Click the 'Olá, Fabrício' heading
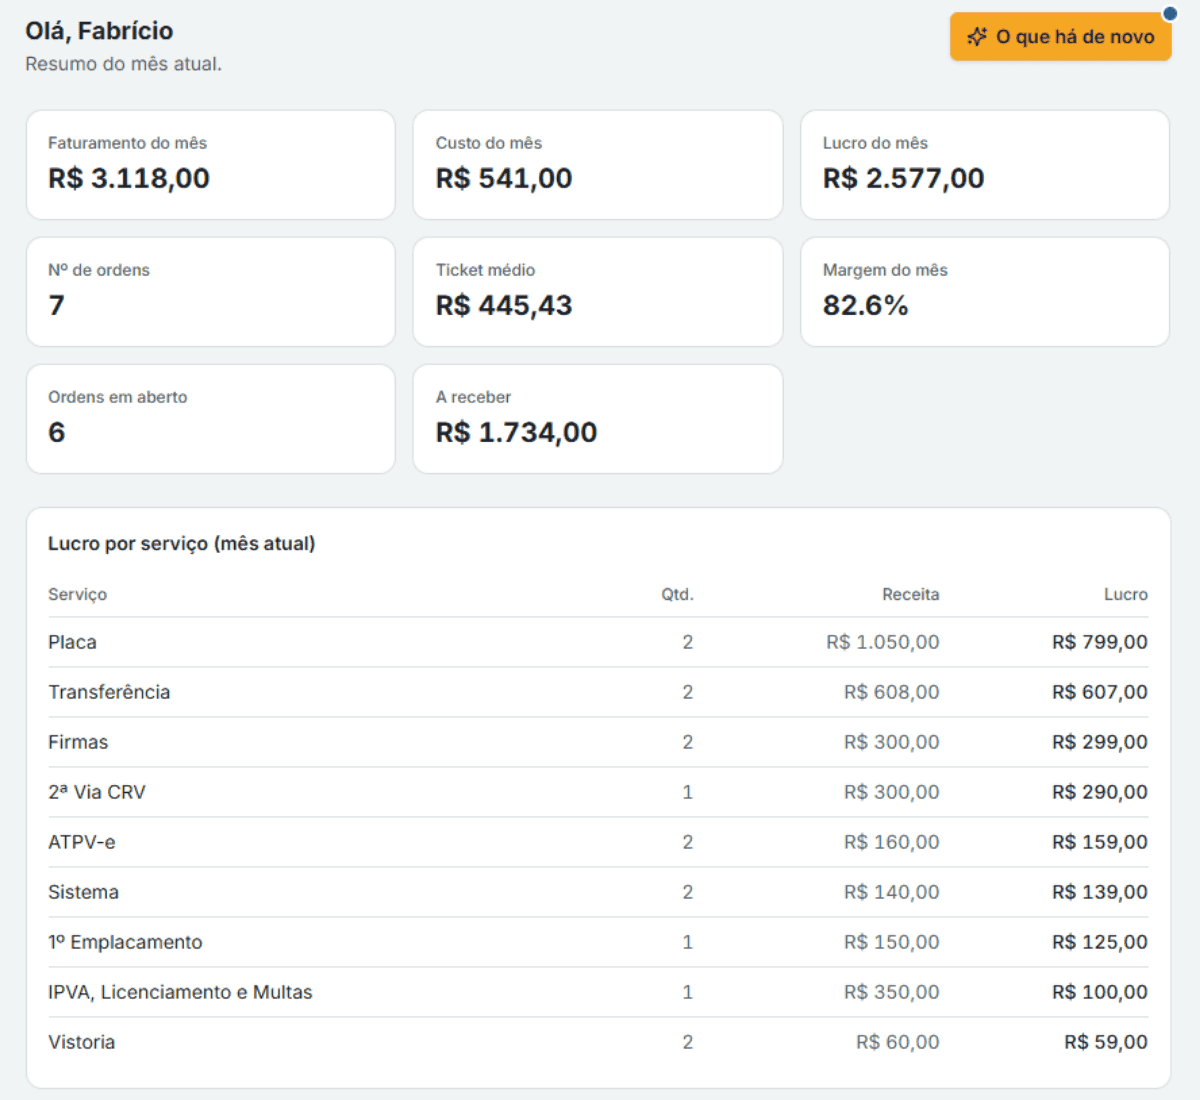 click(99, 31)
